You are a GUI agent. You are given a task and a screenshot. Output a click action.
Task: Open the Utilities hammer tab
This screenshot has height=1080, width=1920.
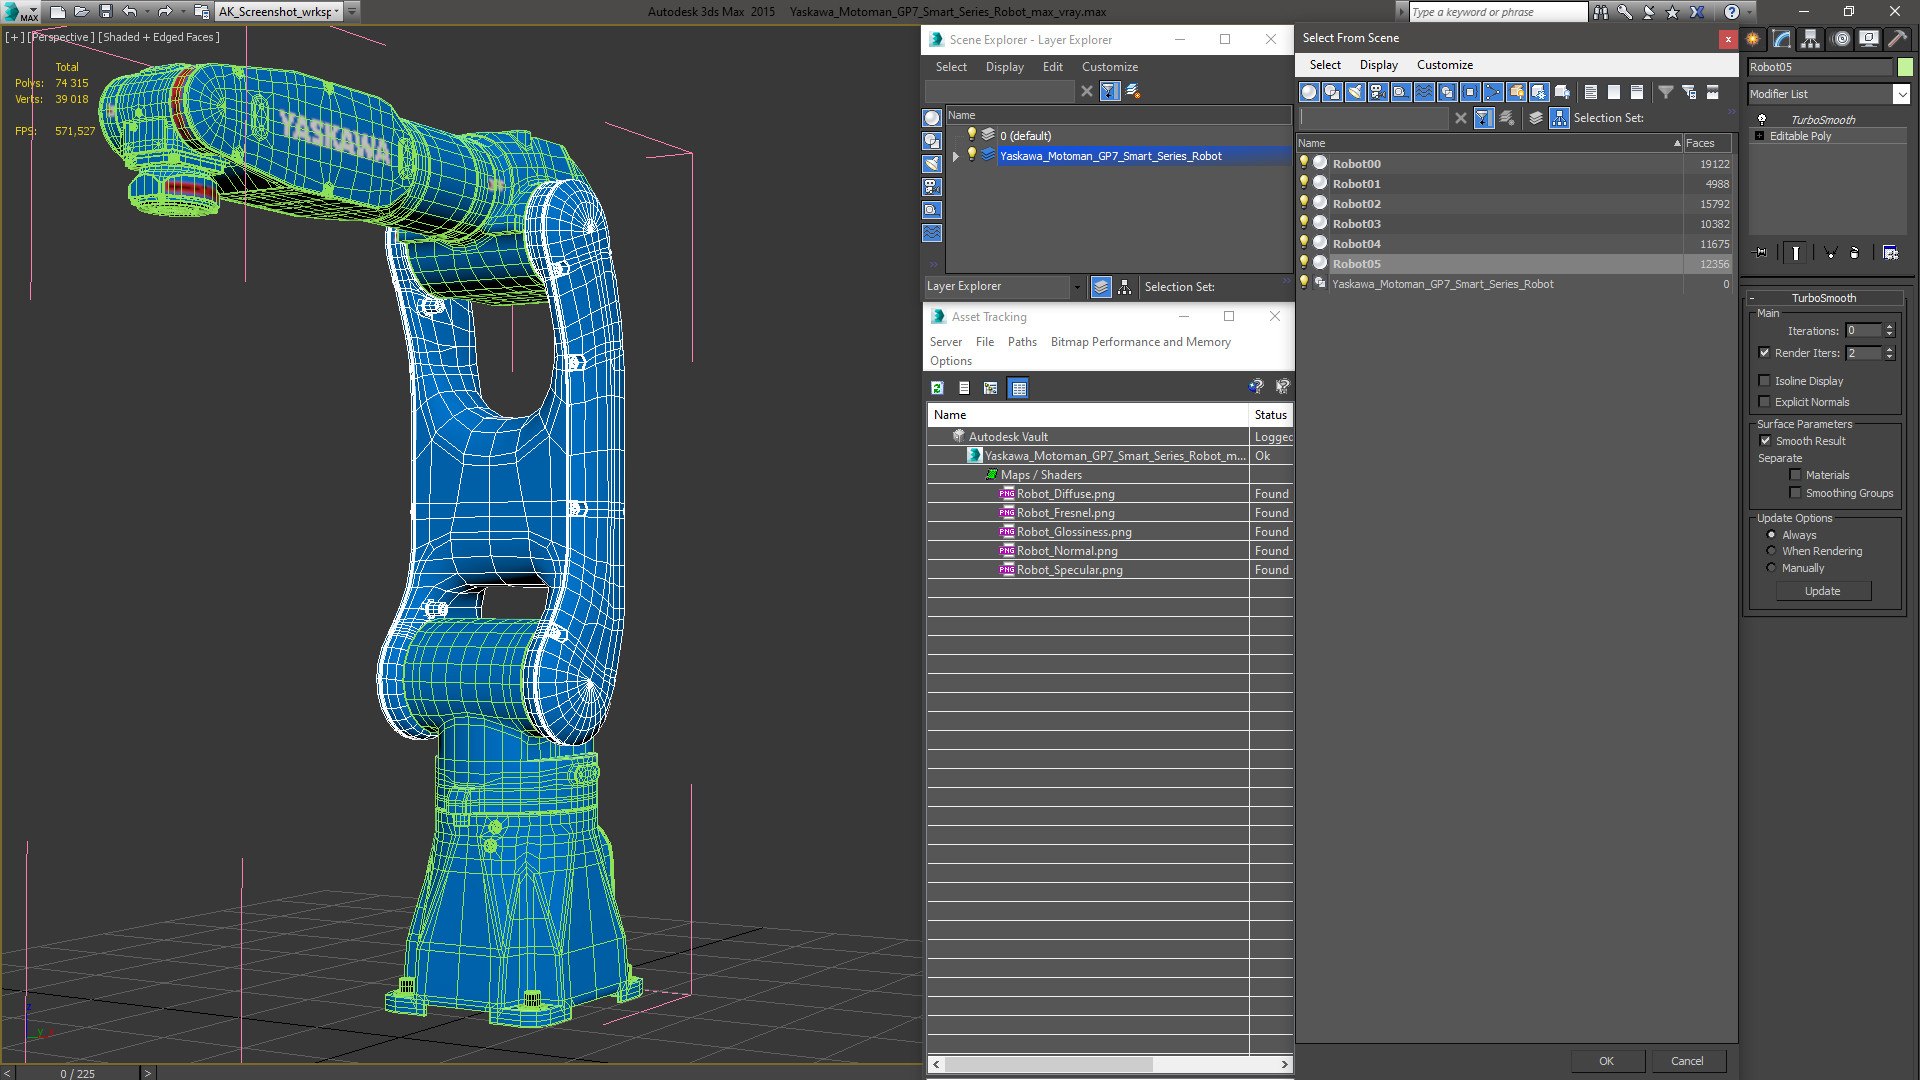pyautogui.click(x=1897, y=39)
